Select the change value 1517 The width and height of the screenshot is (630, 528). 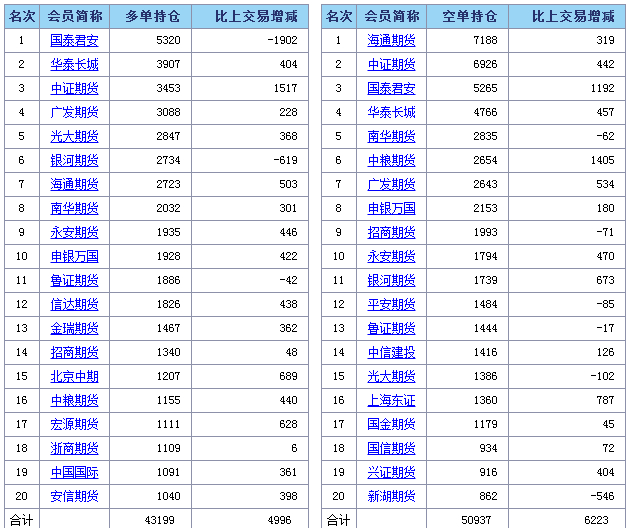(286, 88)
